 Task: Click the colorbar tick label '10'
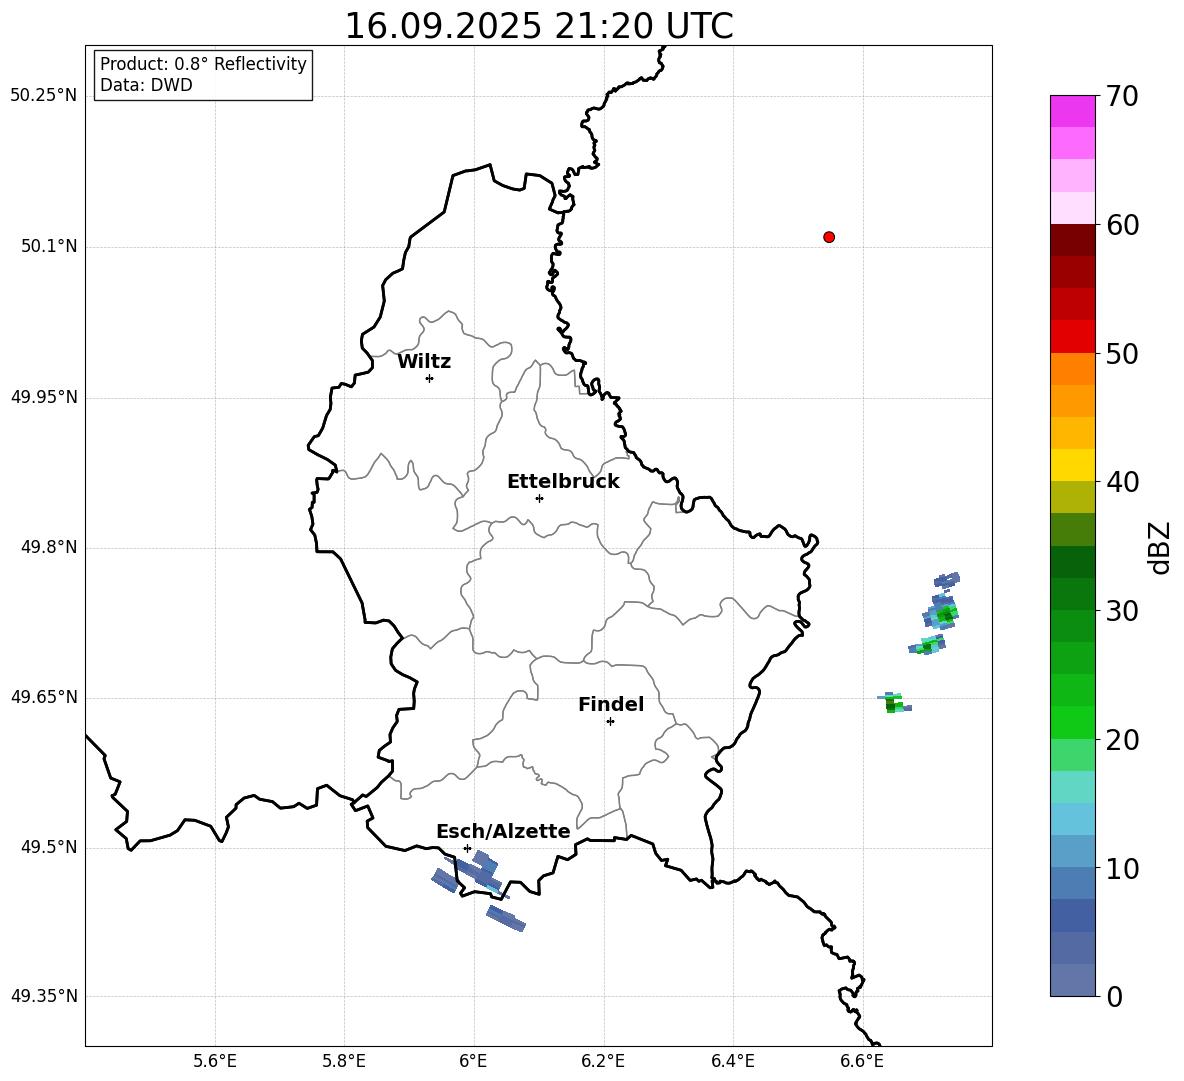tap(1122, 869)
